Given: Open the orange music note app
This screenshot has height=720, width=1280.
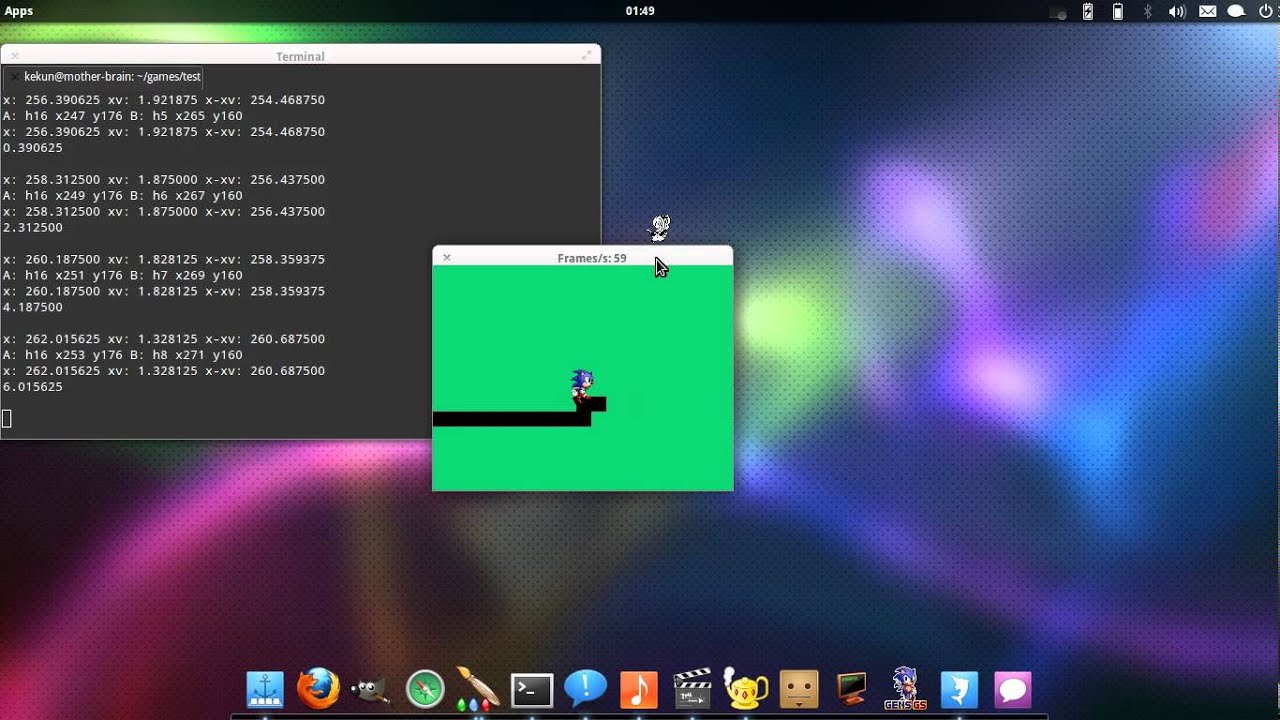Looking at the screenshot, I should click(639, 689).
